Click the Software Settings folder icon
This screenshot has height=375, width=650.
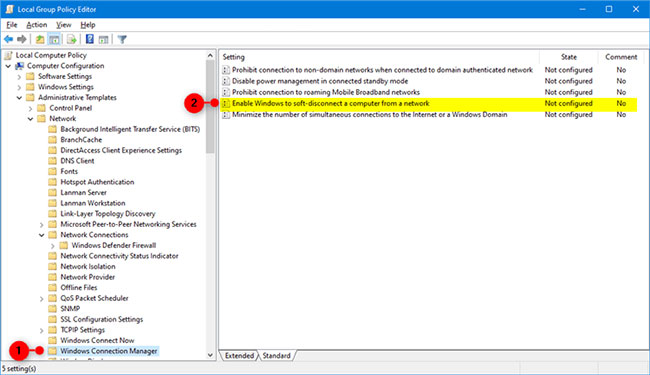click(x=30, y=76)
